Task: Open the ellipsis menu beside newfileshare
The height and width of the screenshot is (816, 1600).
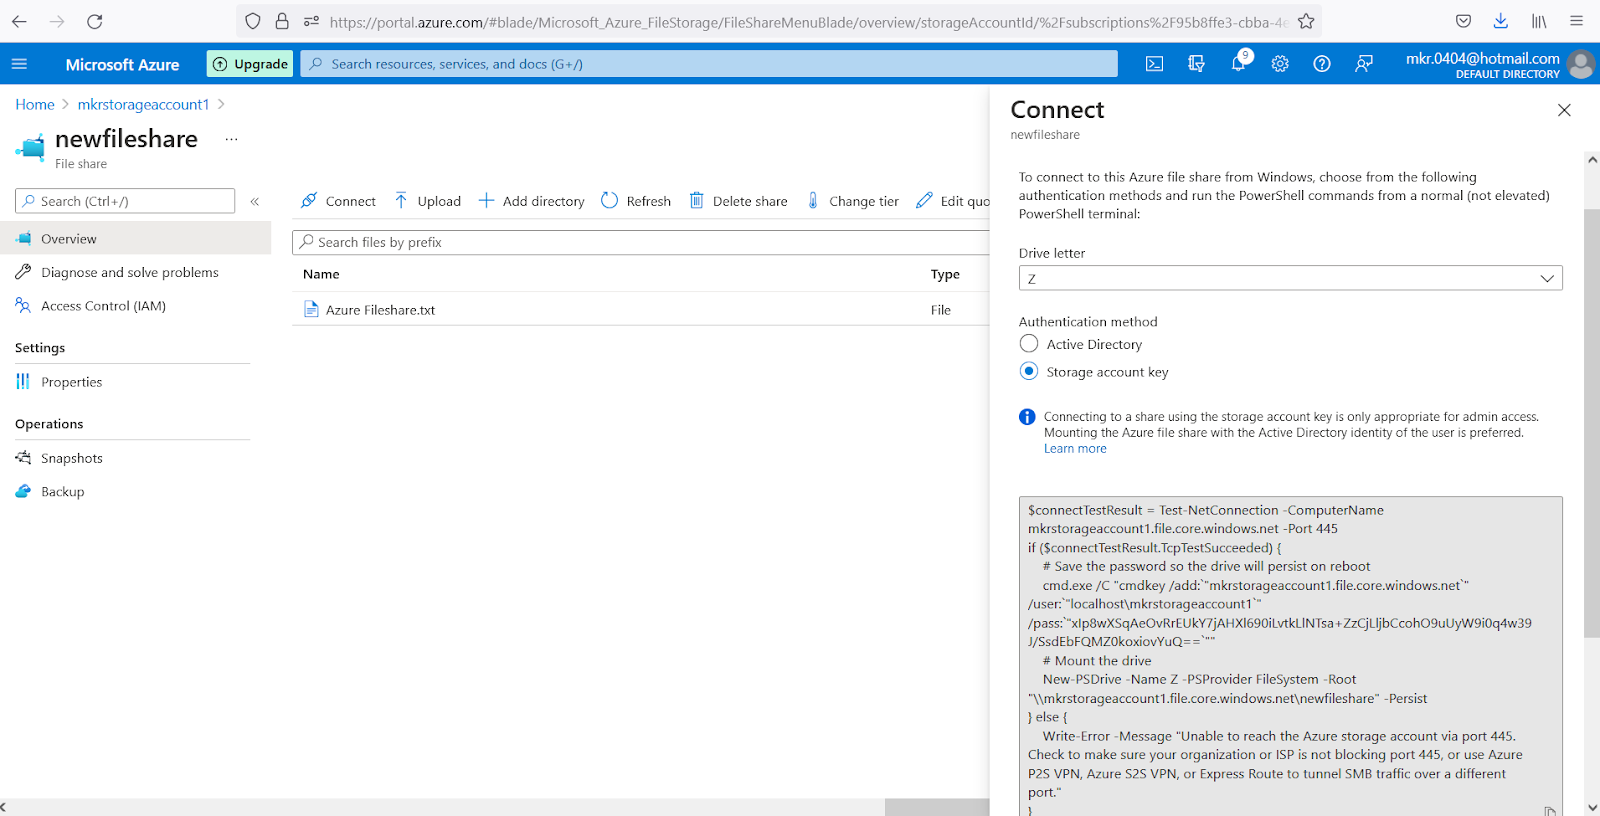Action: click(231, 139)
